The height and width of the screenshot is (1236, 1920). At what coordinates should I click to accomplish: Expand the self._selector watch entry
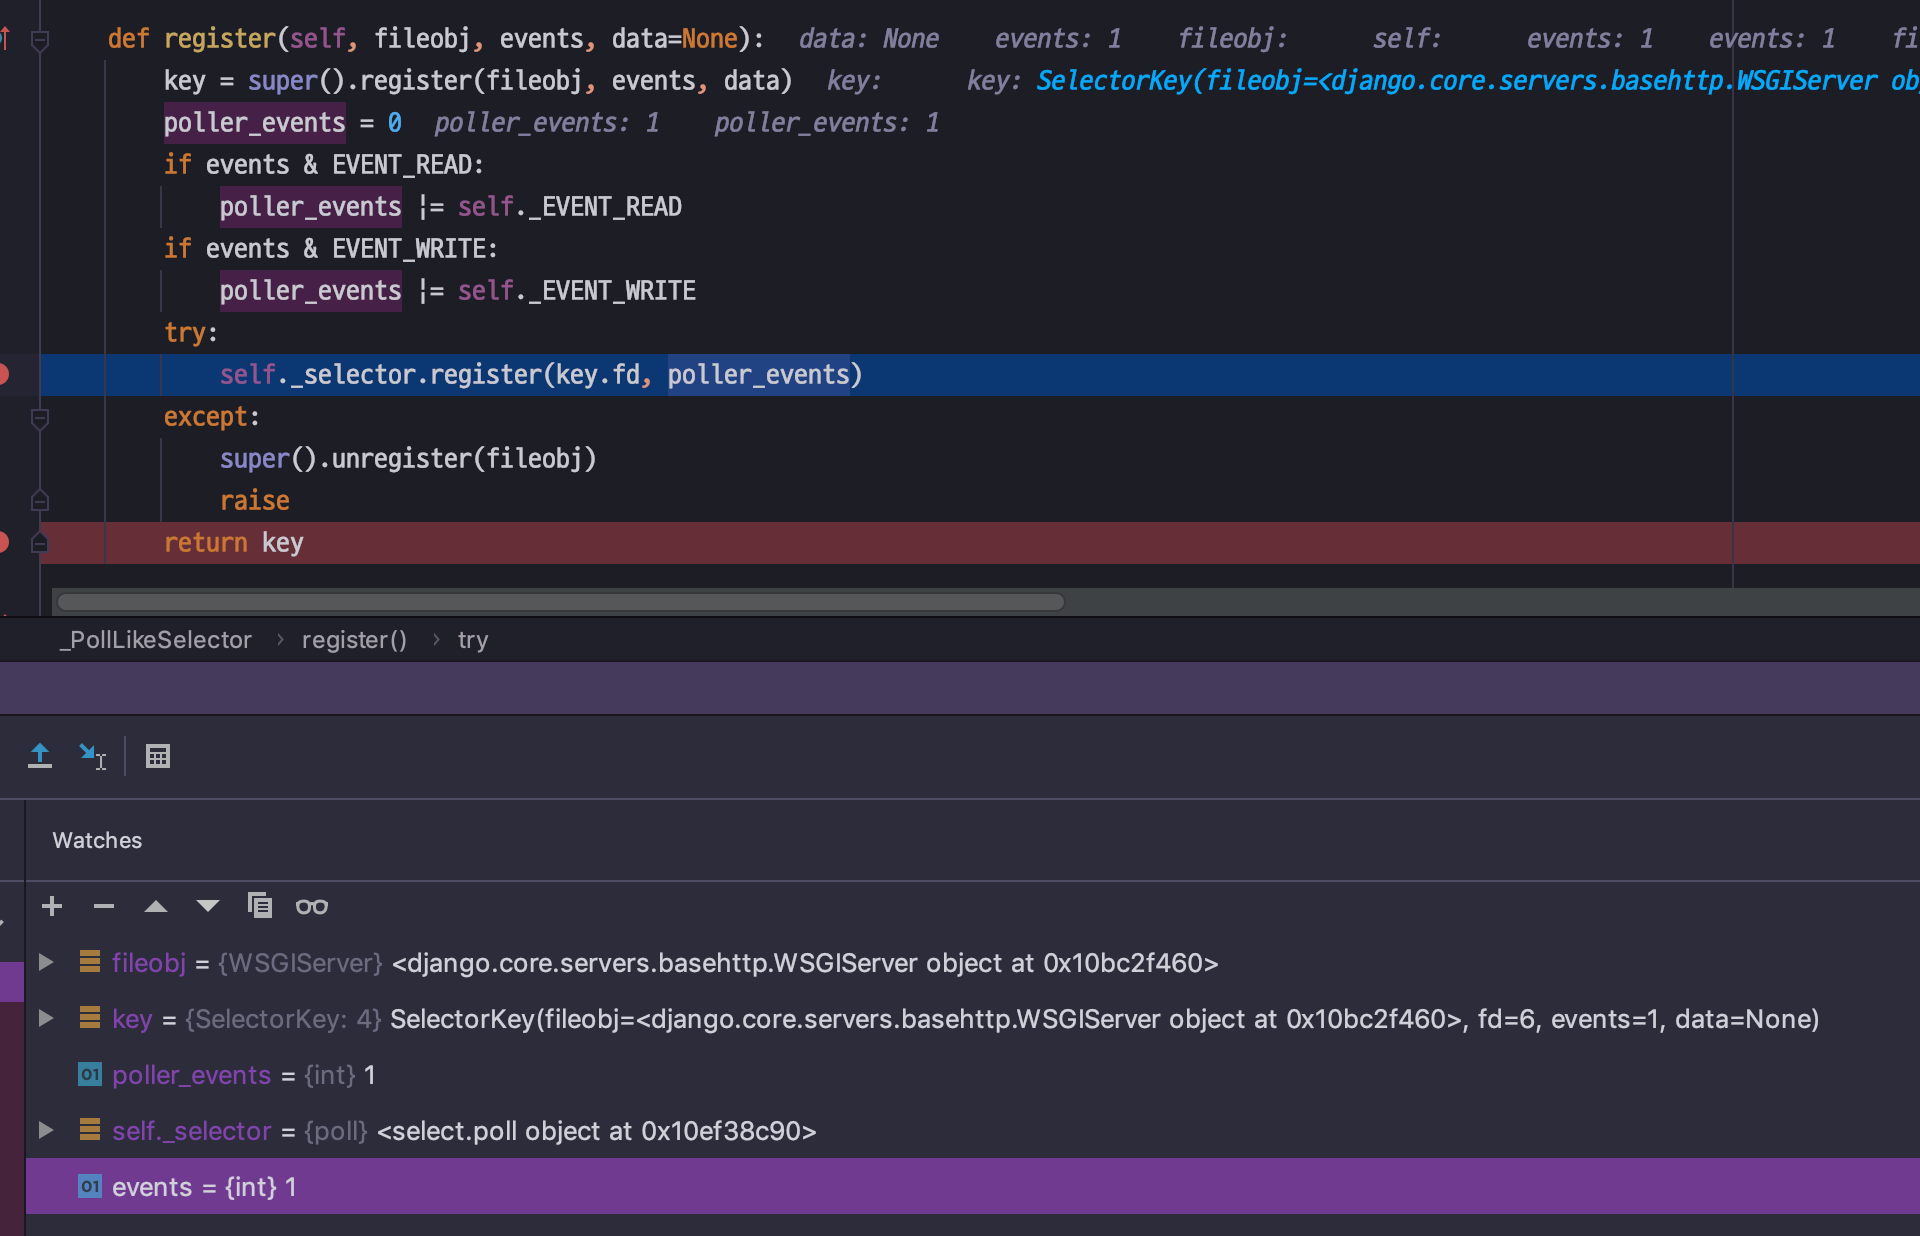pos(45,1130)
